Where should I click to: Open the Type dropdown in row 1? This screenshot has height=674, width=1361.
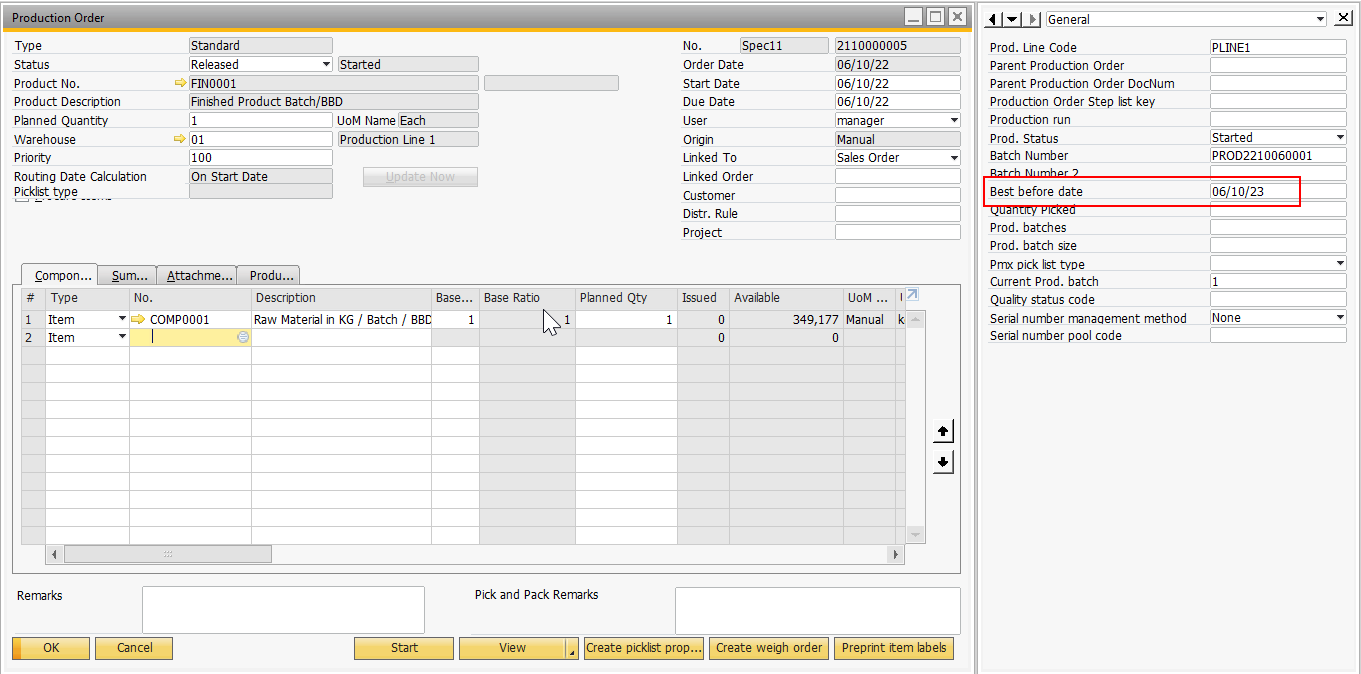tap(122, 319)
